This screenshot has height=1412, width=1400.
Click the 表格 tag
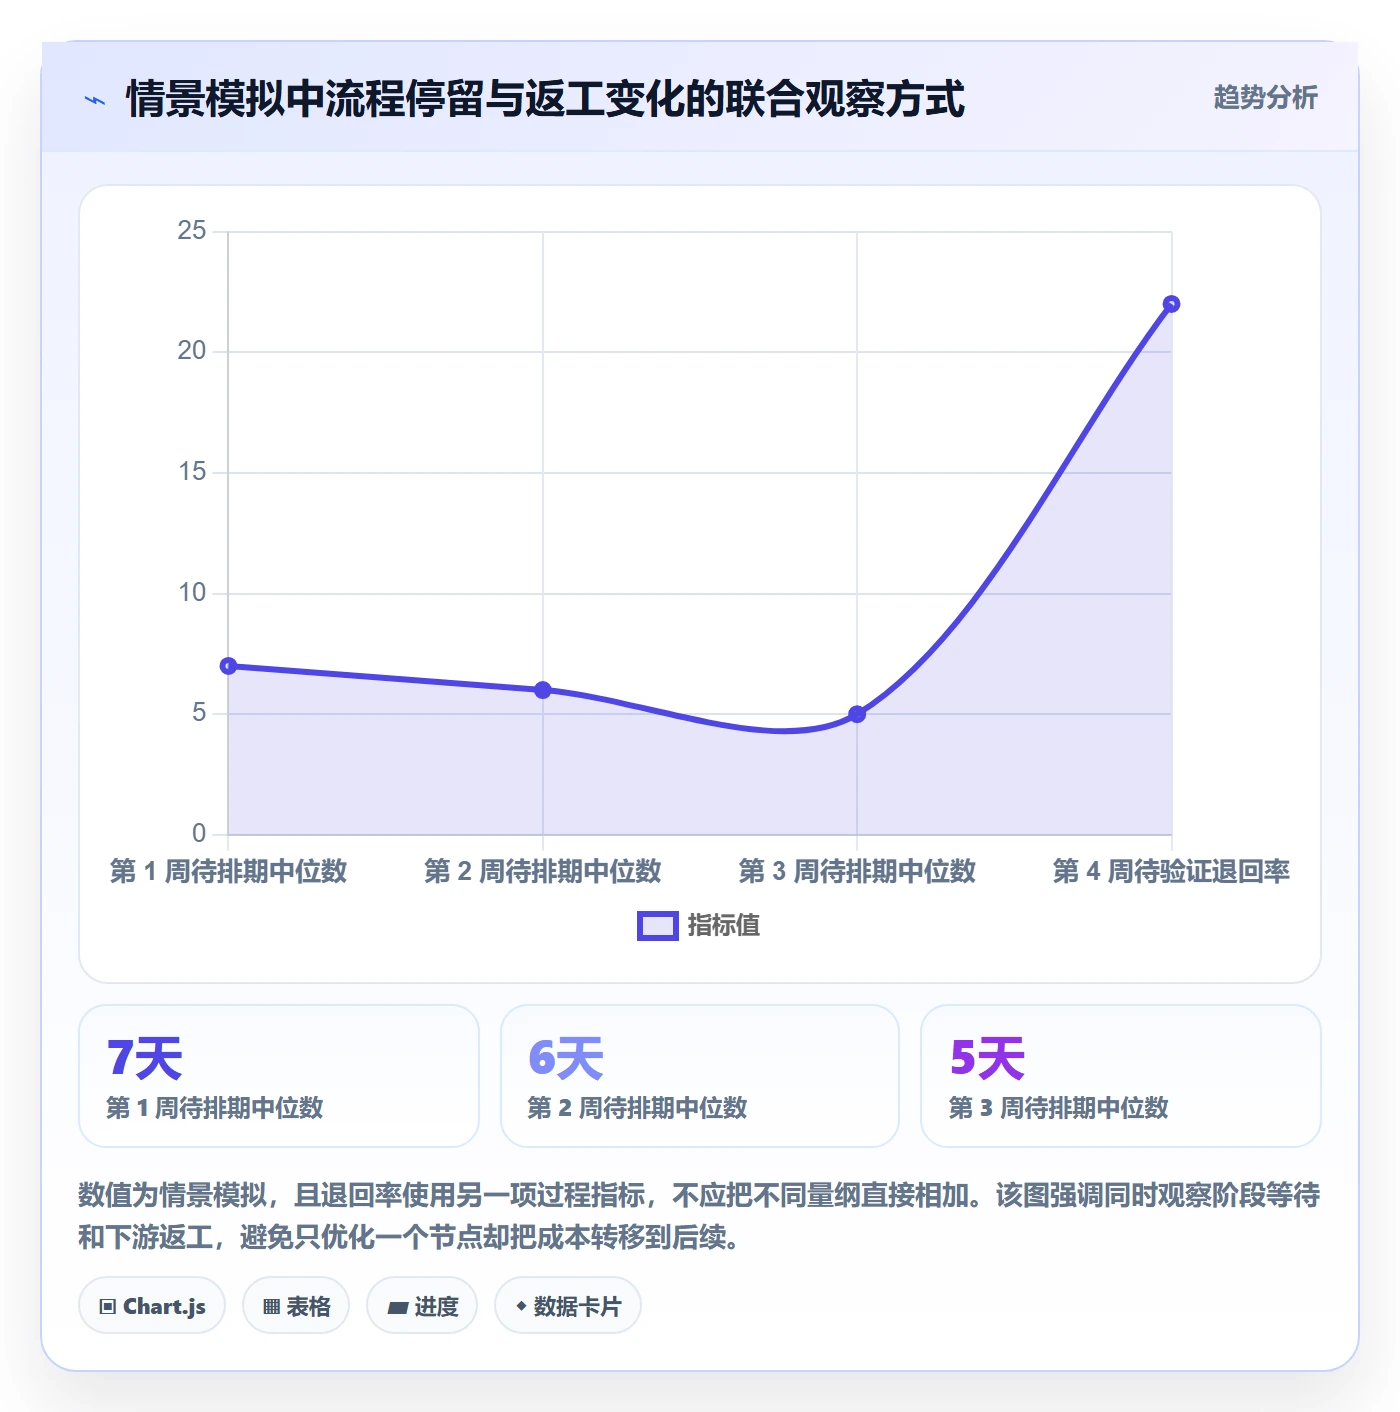point(296,1305)
